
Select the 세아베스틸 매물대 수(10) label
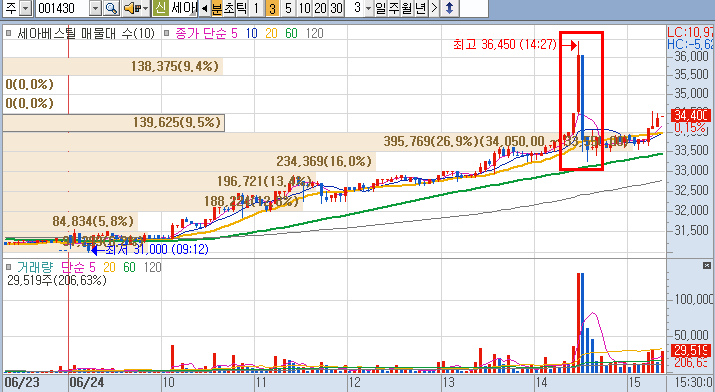pyautogui.click(x=86, y=33)
